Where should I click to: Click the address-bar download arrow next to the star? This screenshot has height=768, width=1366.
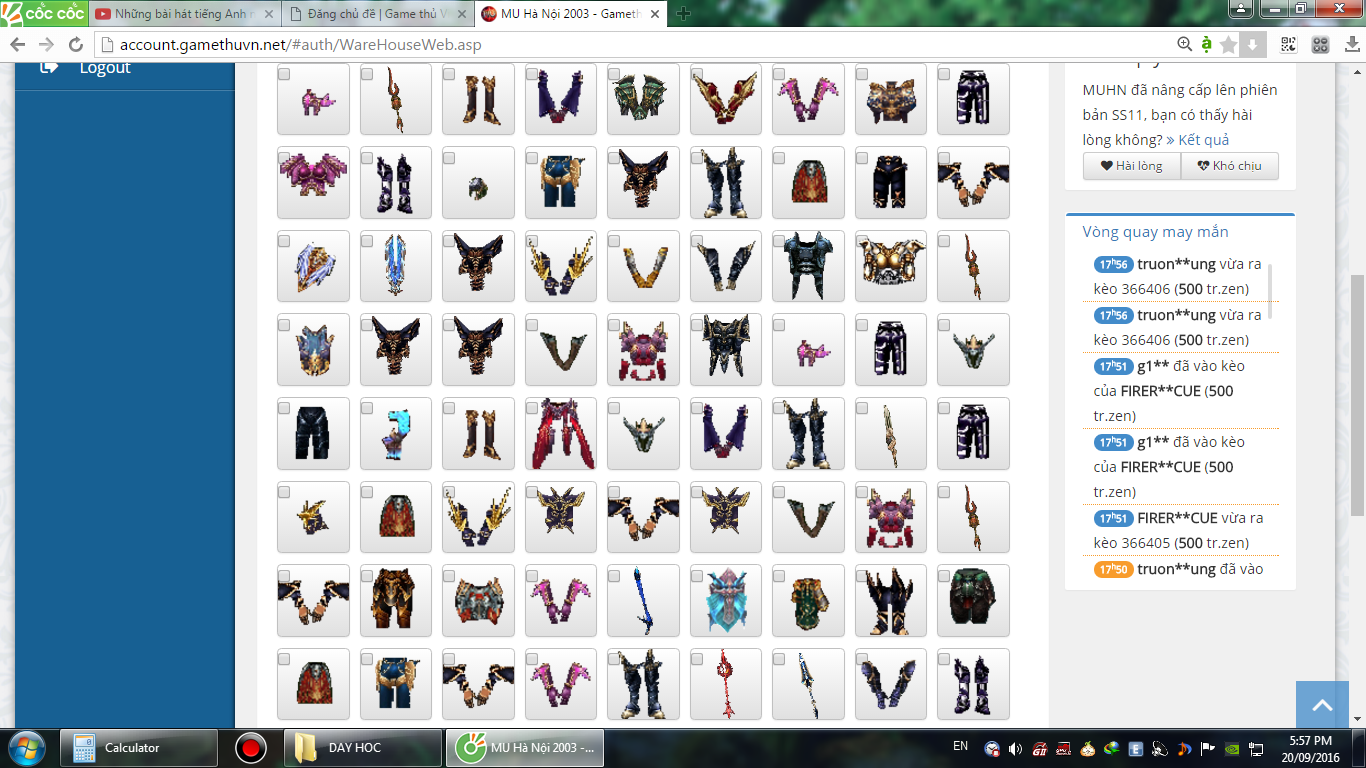point(1252,44)
